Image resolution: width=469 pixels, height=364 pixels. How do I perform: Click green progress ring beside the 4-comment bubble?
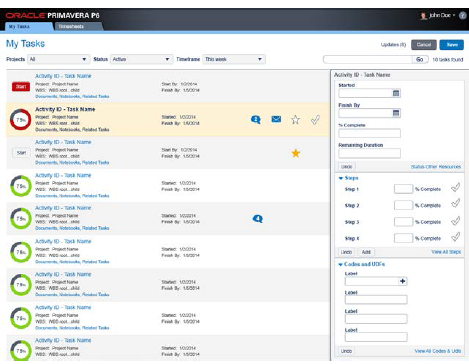[21, 218]
